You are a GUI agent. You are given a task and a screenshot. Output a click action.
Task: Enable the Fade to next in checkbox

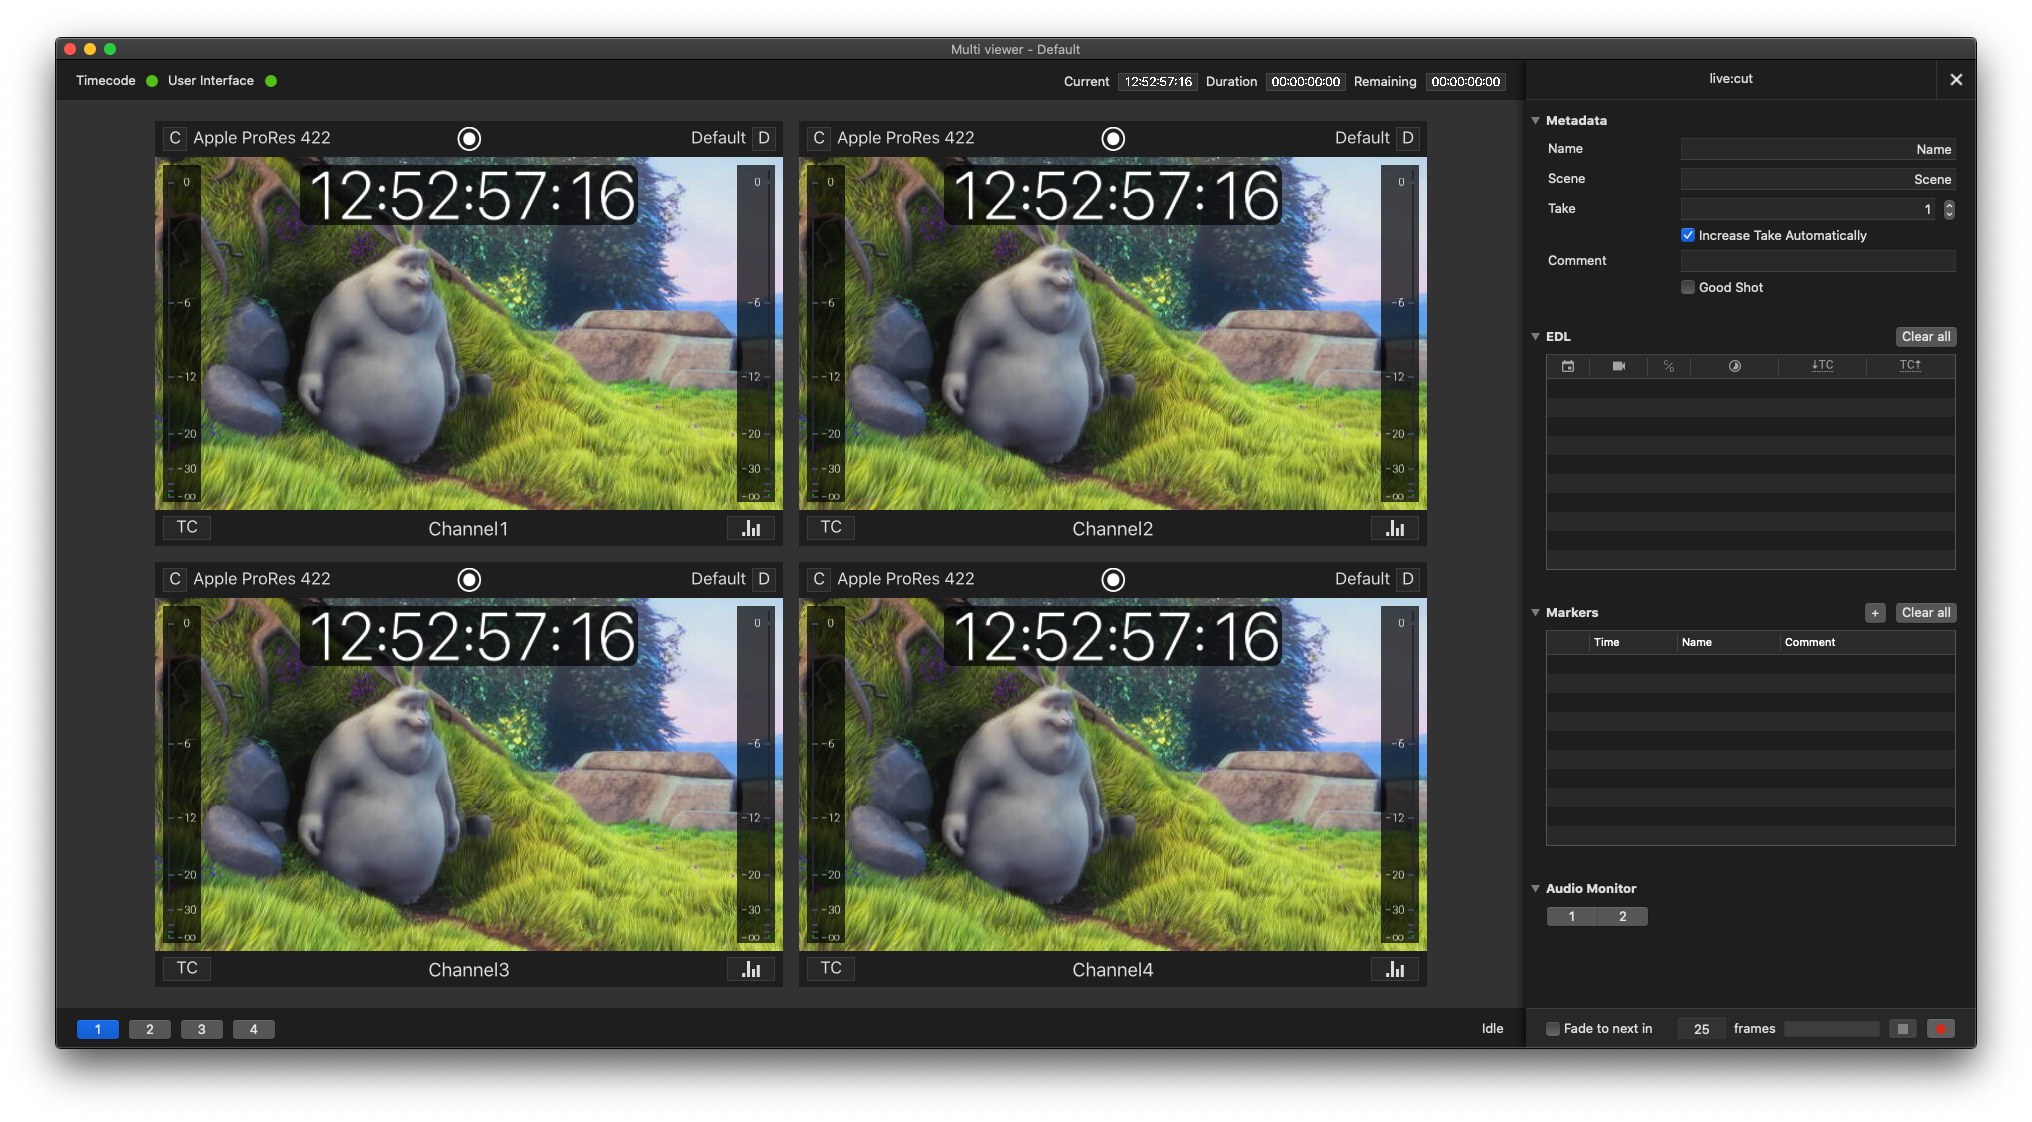(x=1553, y=1029)
